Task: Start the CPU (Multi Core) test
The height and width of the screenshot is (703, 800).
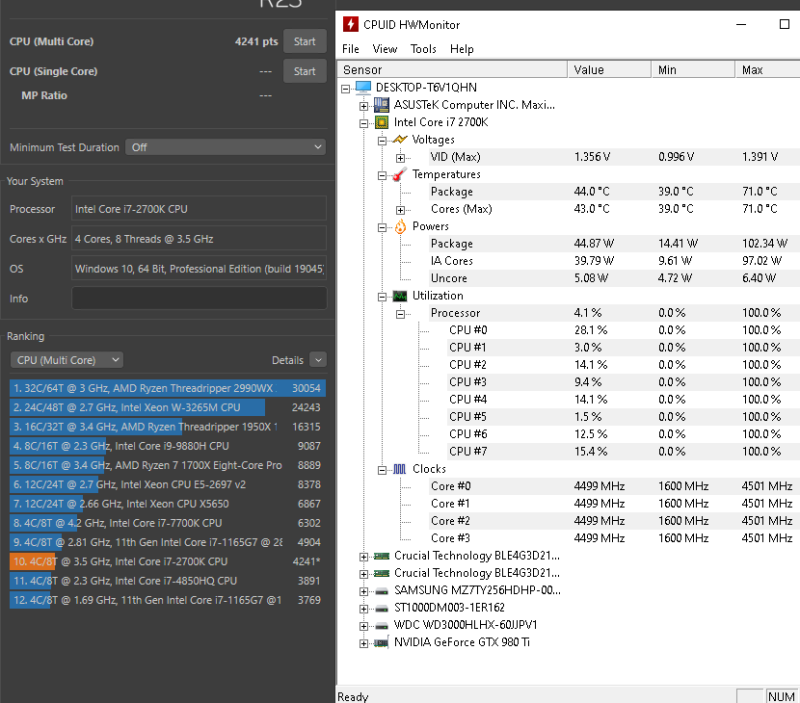Action: (305, 41)
